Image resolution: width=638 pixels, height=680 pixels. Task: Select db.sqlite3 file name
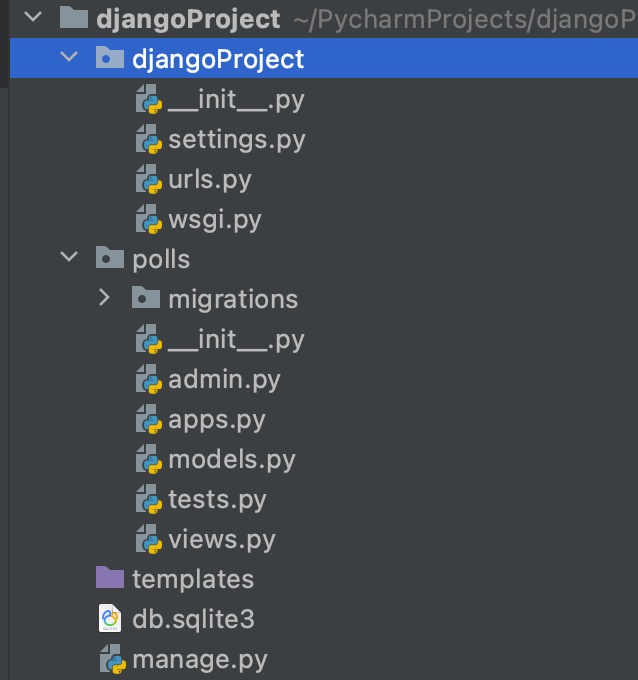click(193, 619)
